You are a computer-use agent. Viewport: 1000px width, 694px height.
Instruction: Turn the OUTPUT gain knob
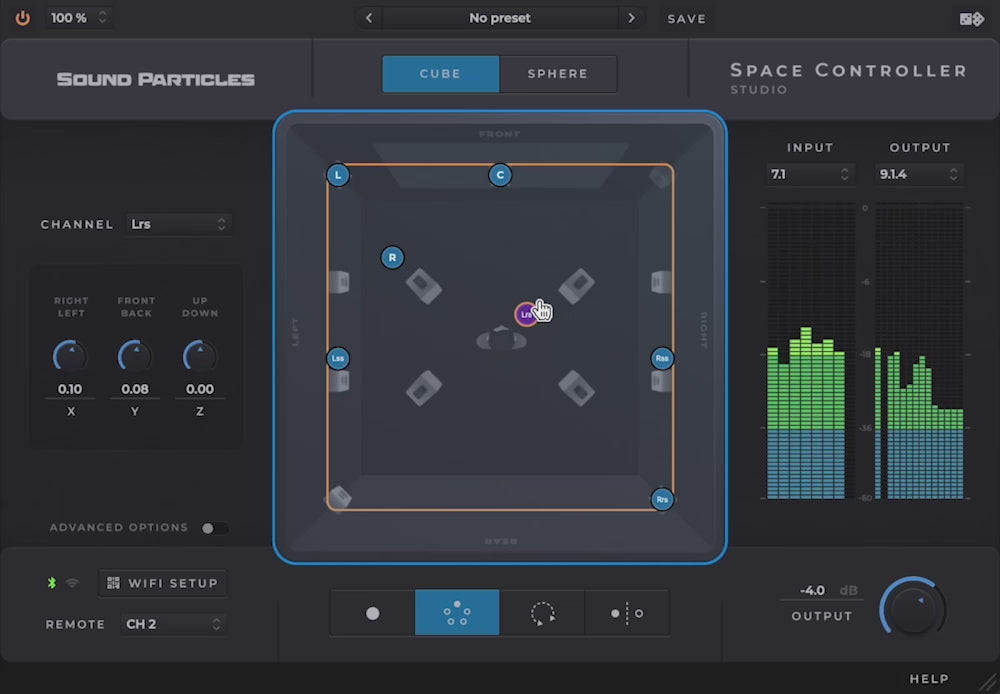click(x=913, y=609)
